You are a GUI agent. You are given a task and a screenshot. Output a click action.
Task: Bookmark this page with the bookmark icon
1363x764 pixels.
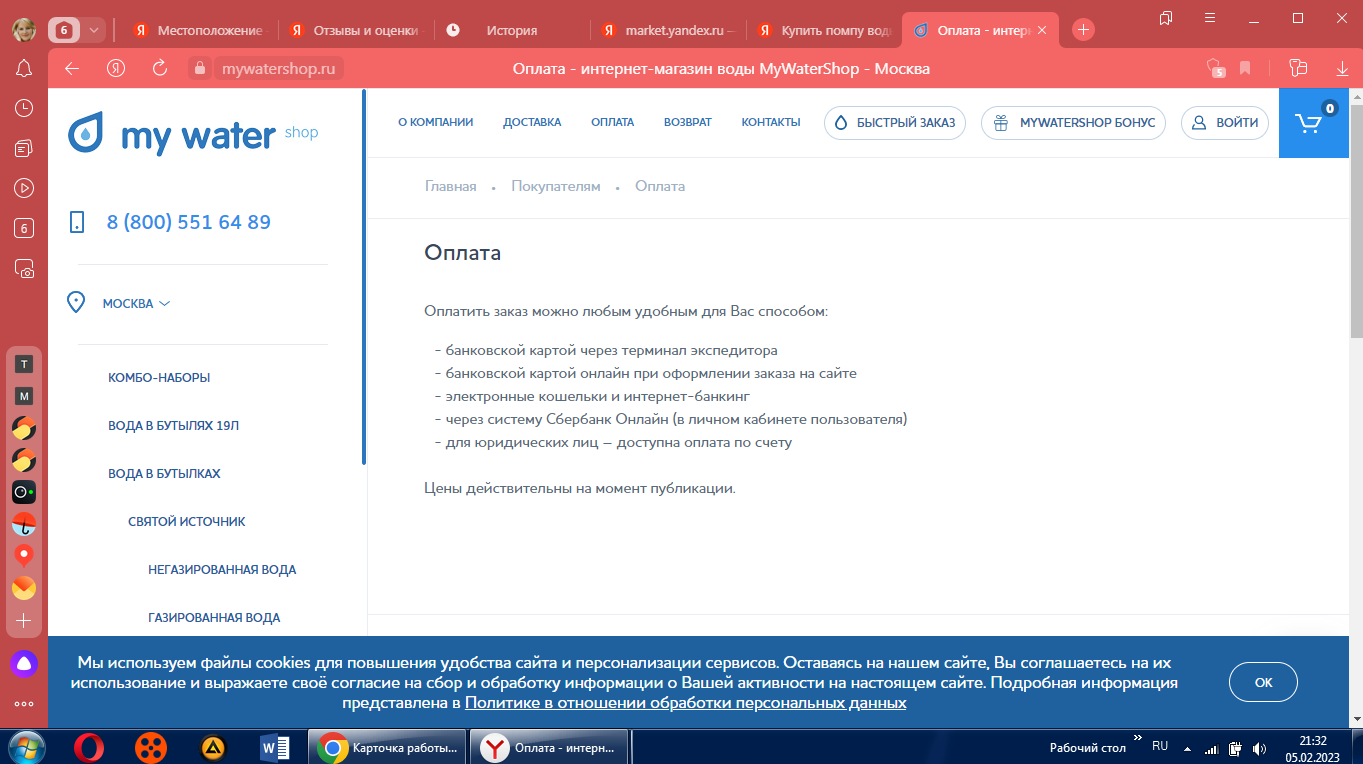1245,68
